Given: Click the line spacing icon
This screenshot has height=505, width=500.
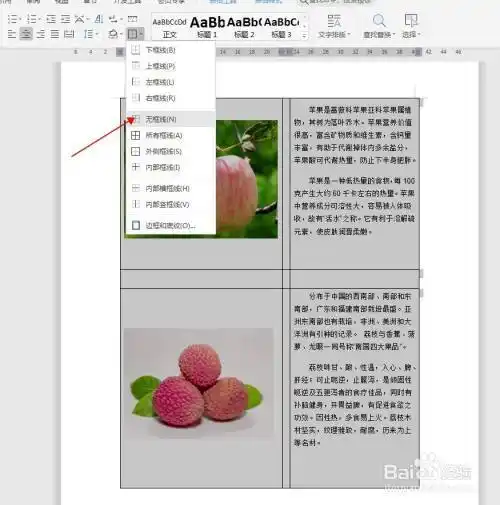Looking at the screenshot, I should pyautogui.click(x=88, y=34).
